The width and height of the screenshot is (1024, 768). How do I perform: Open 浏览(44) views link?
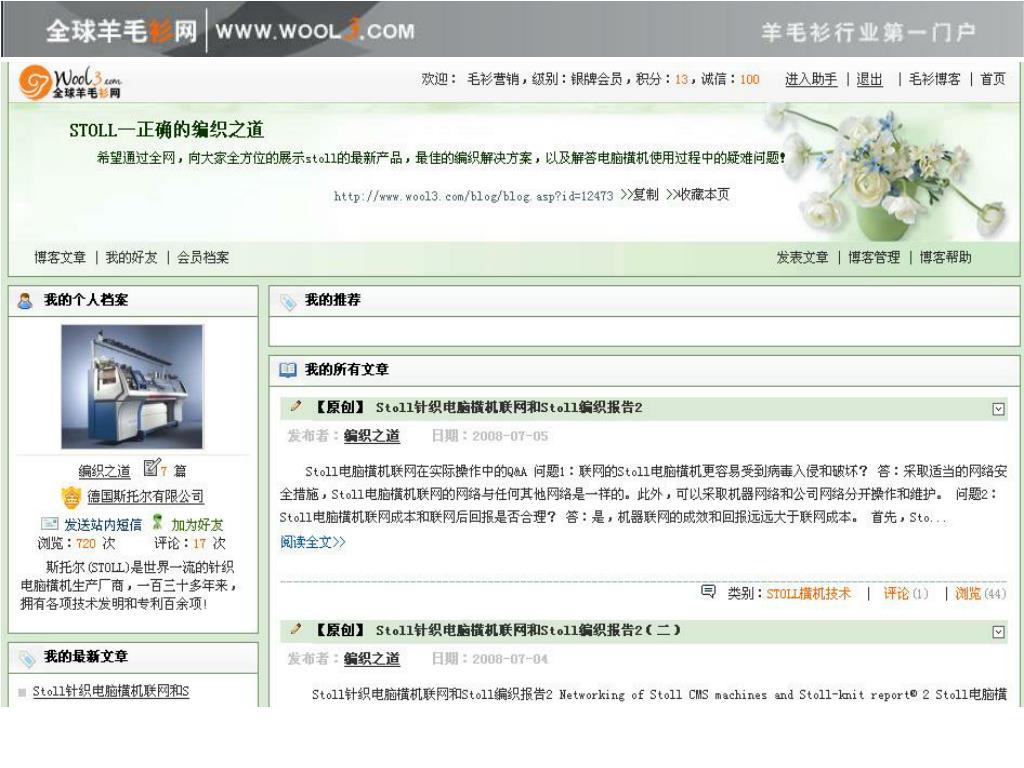click(980, 594)
